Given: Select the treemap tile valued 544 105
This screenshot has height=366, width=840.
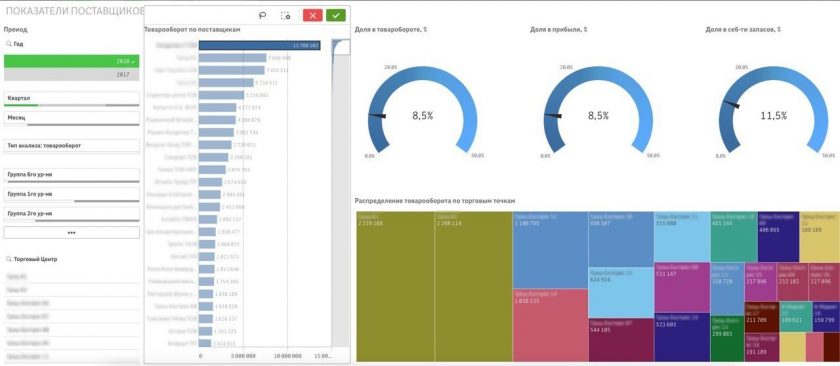Looking at the screenshot, I should coord(621,340).
